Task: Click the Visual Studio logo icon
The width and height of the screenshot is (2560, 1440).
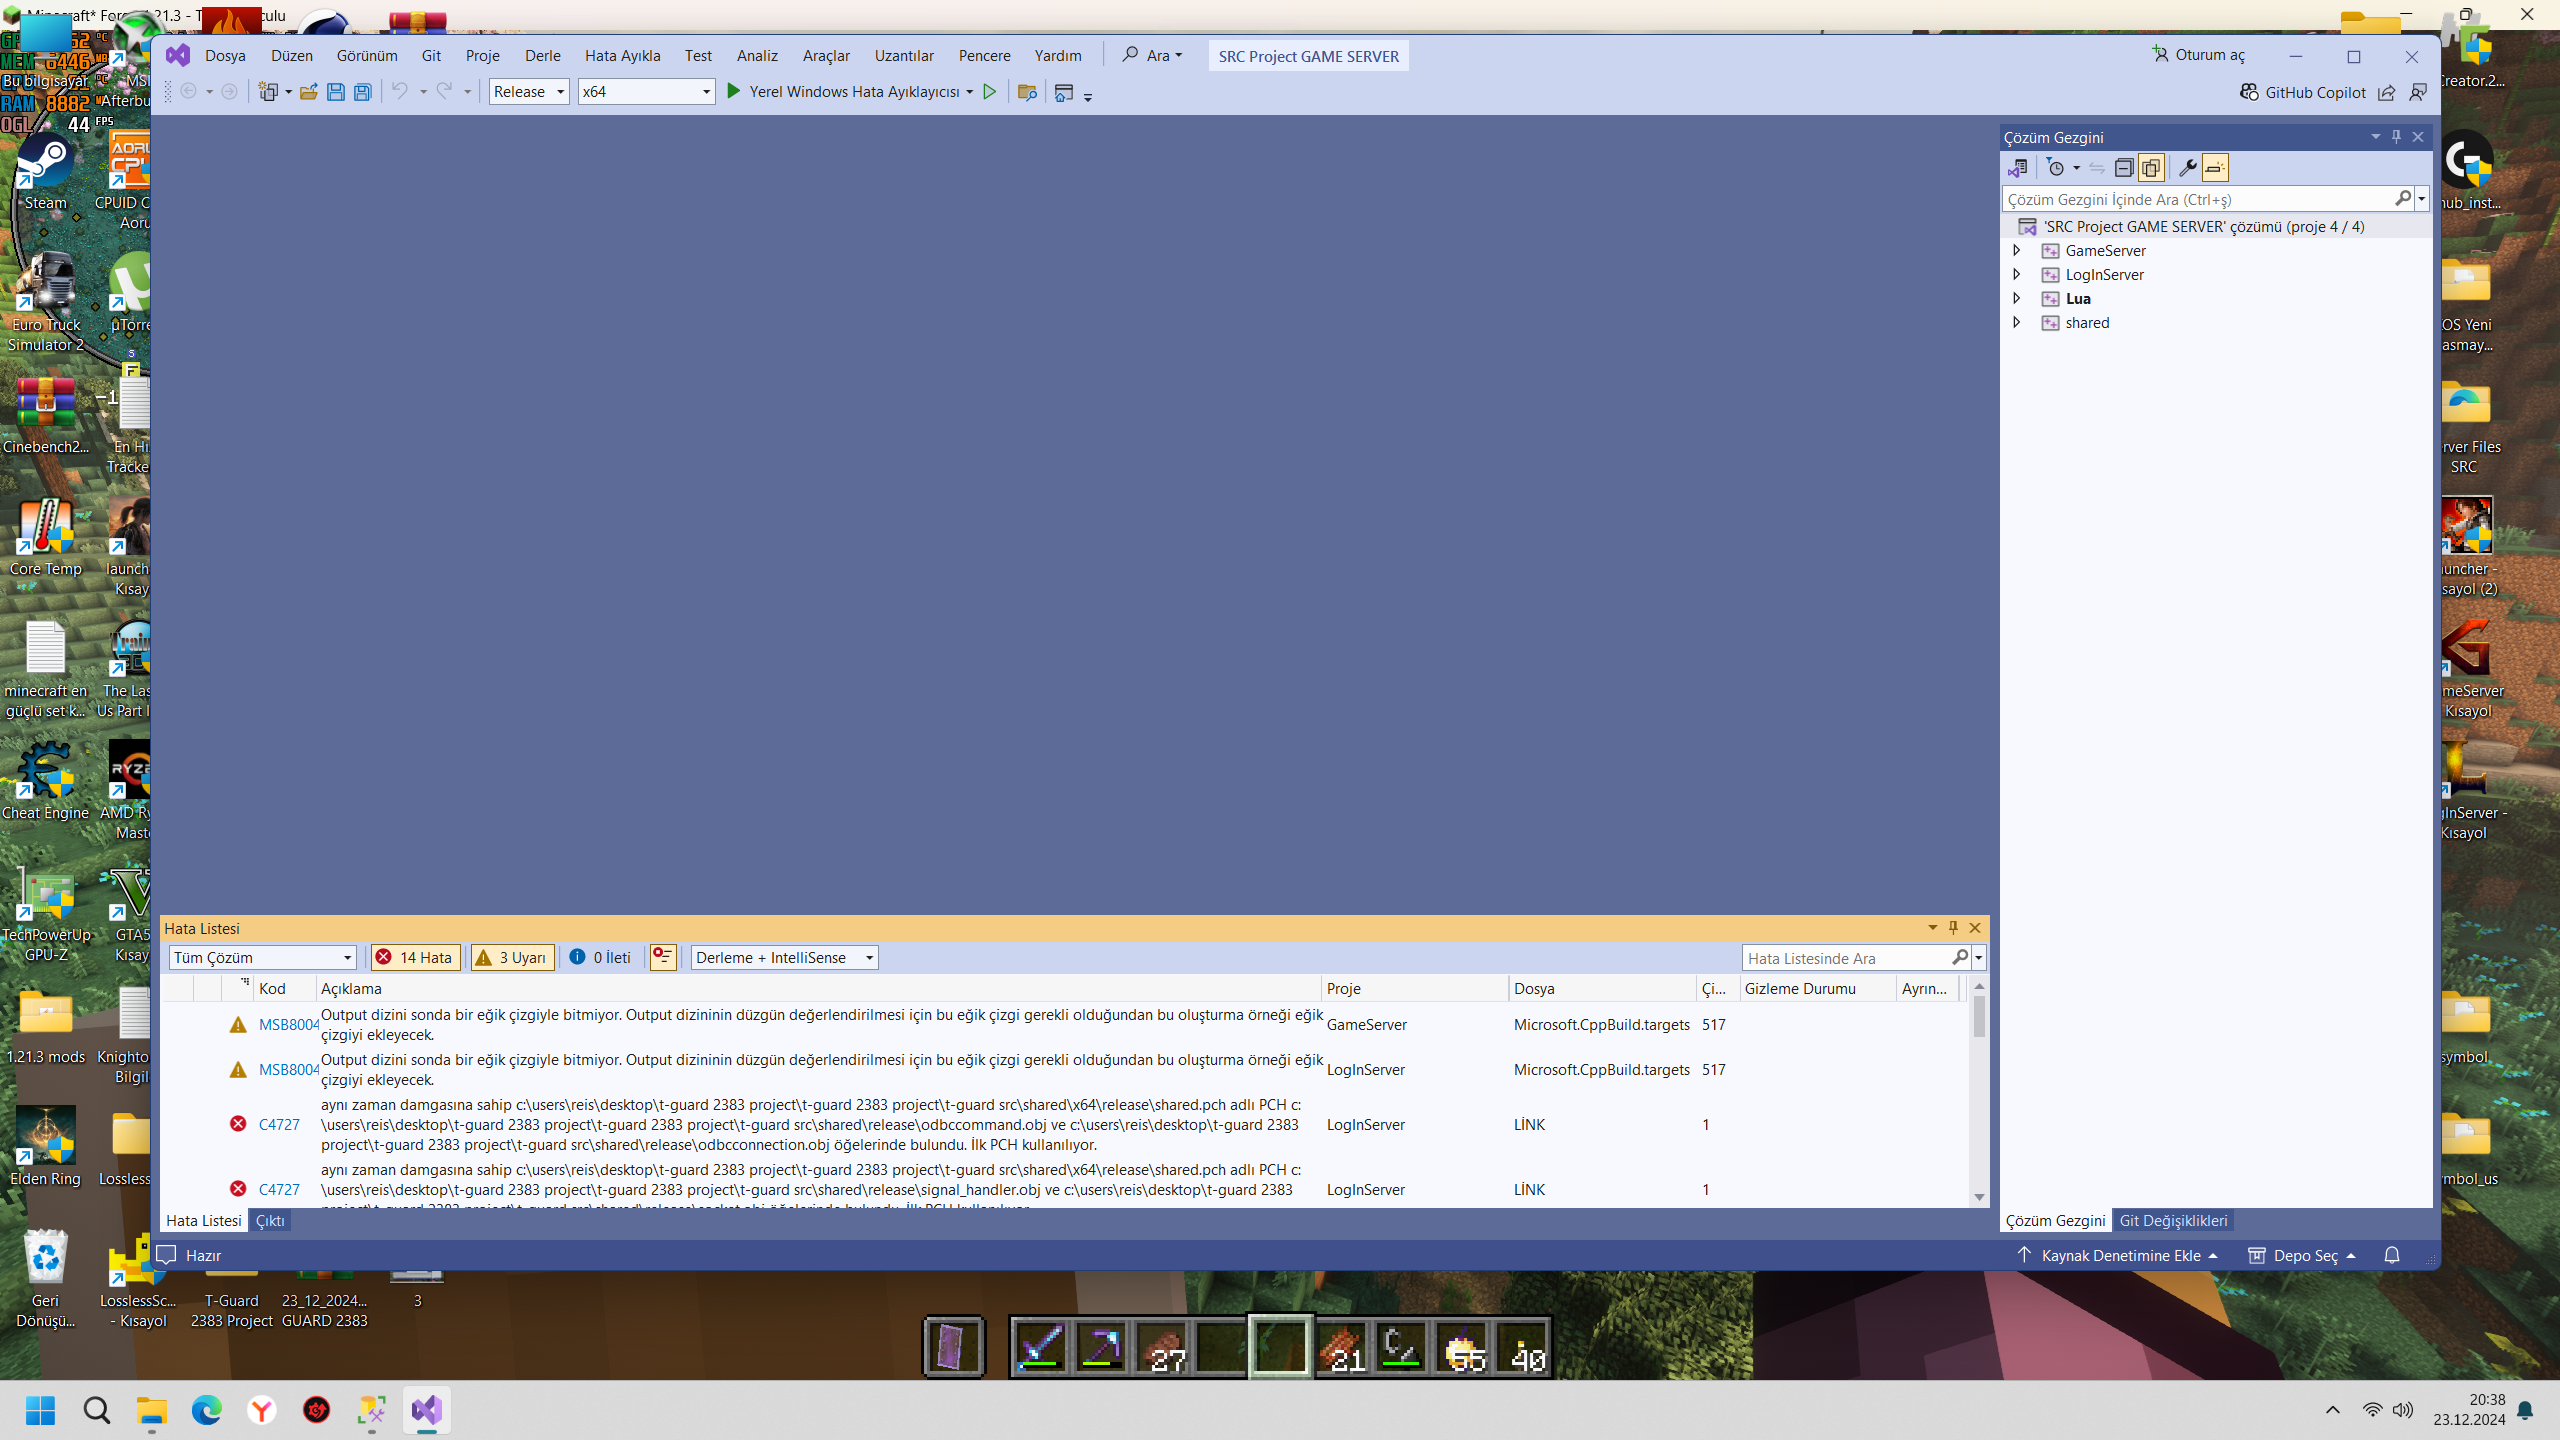Action: pos(178,55)
